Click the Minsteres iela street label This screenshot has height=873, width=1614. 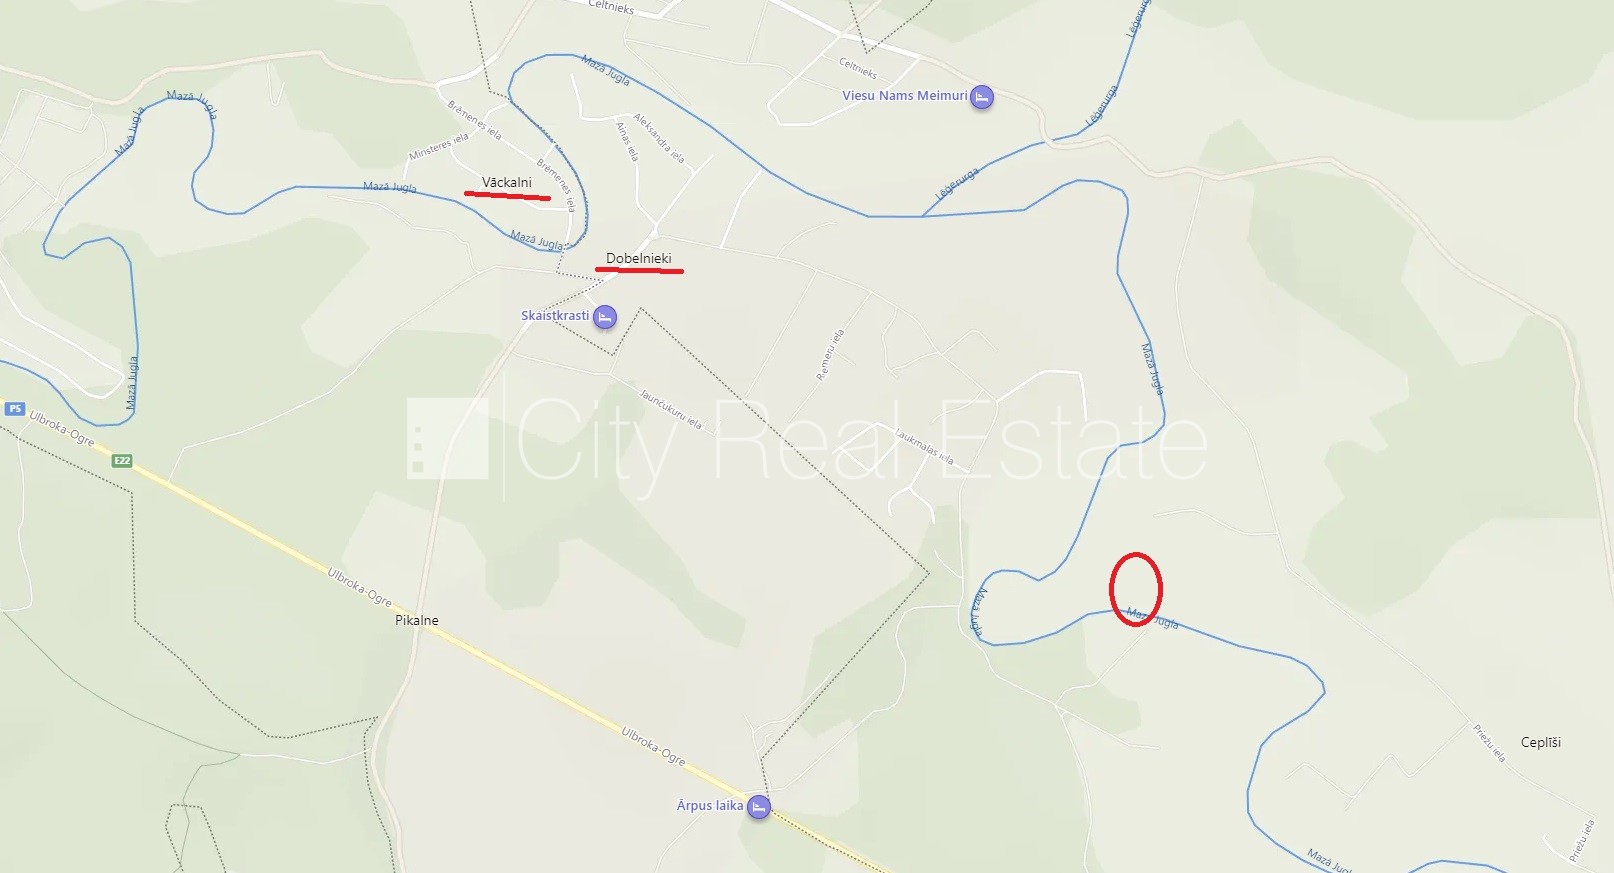[439, 148]
